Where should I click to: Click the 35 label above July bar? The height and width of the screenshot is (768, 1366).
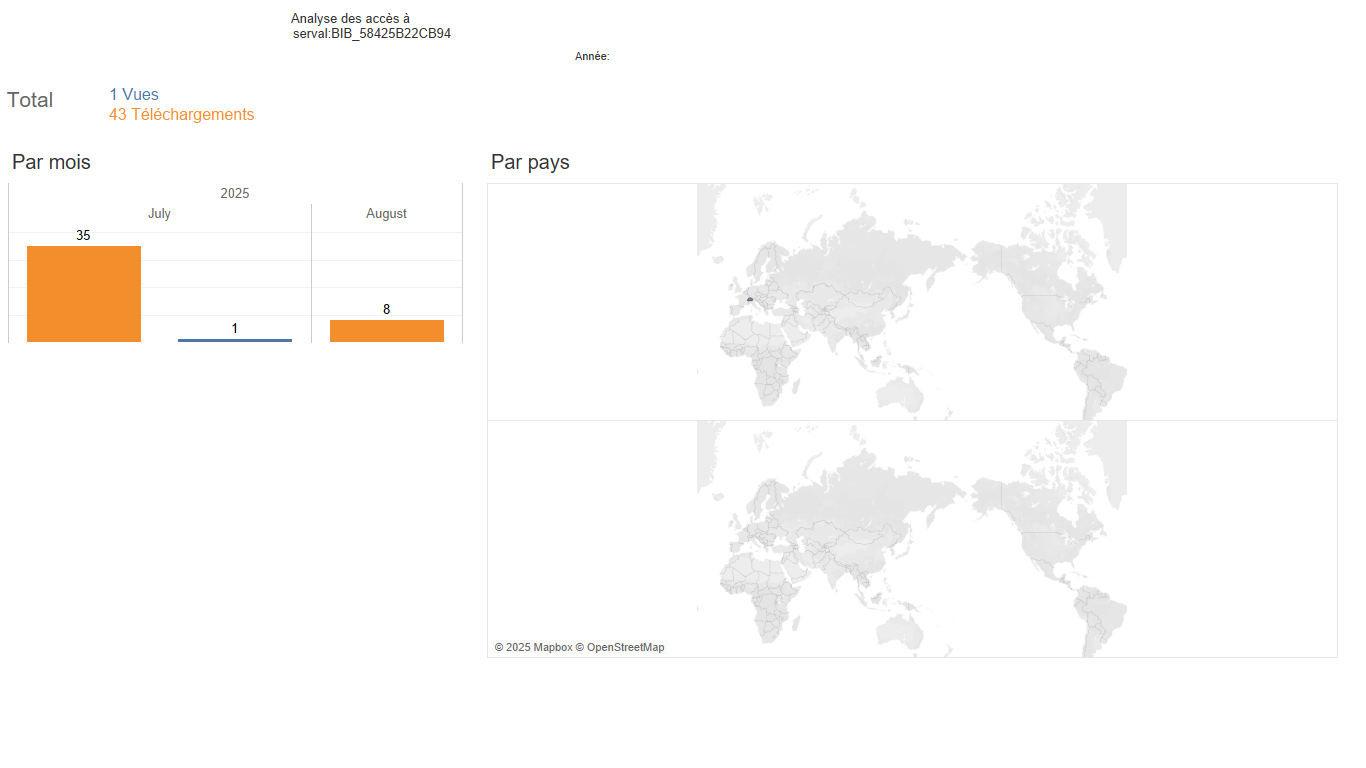pos(83,236)
